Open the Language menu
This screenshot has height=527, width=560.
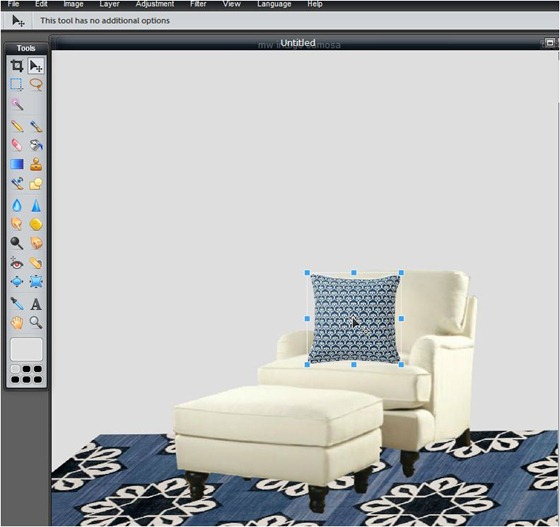tap(274, 4)
